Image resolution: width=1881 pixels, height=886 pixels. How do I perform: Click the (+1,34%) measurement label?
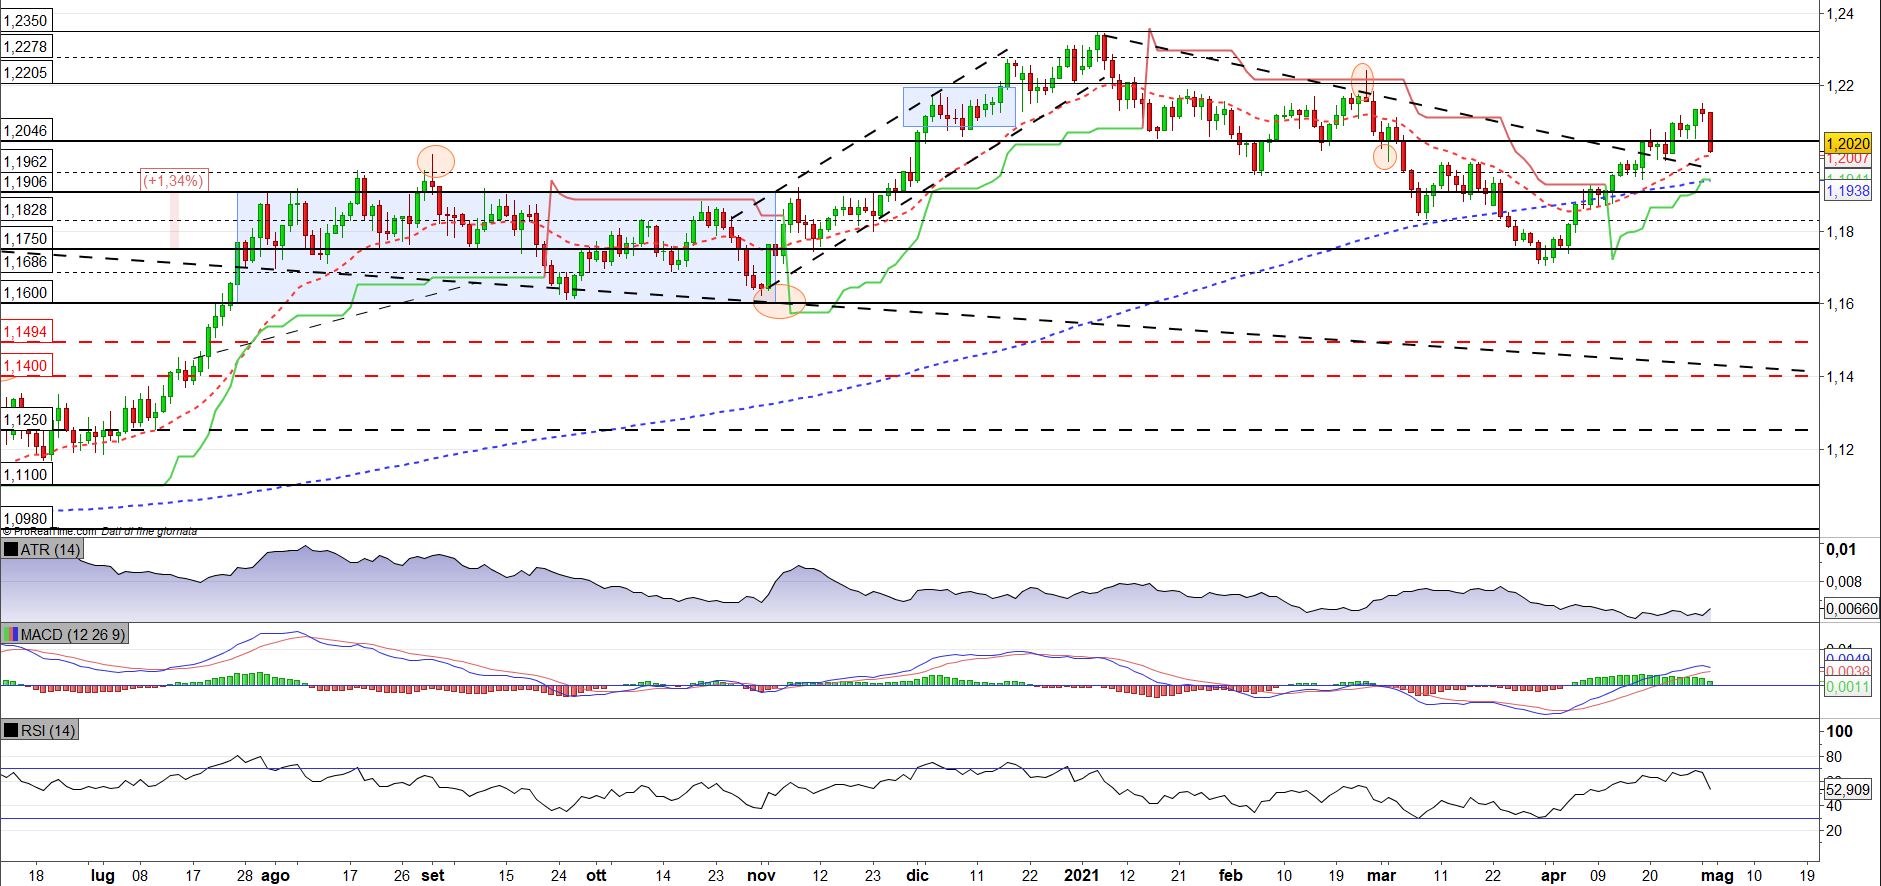(x=174, y=181)
